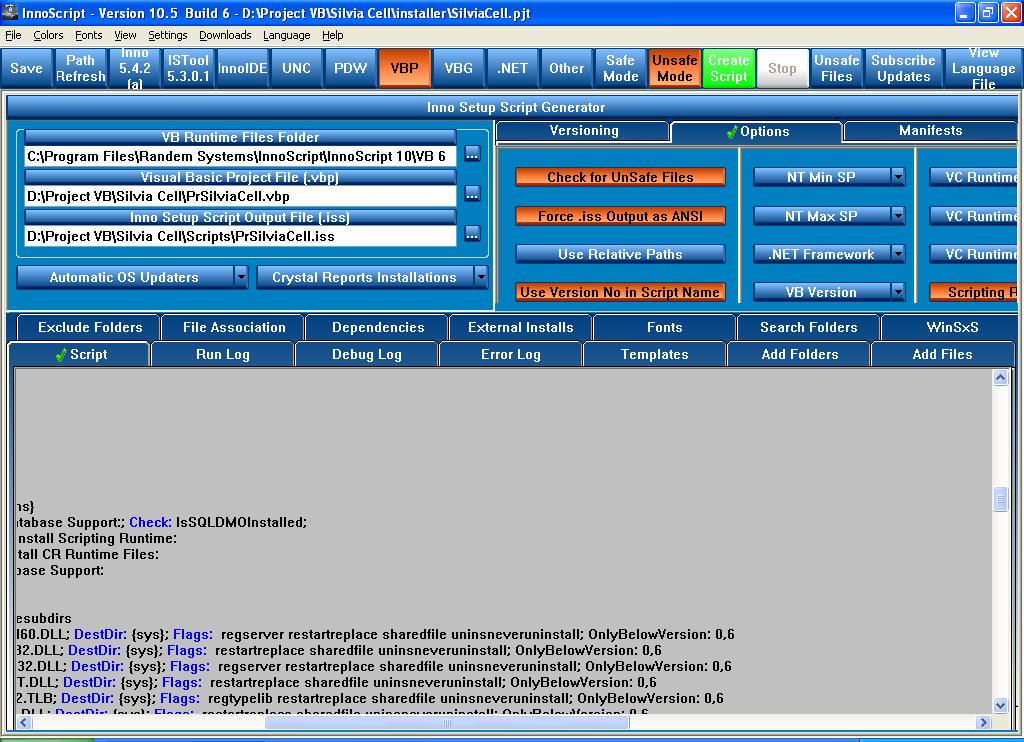Open WinSxS tab
This screenshot has height=742, width=1024.
click(952, 327)
